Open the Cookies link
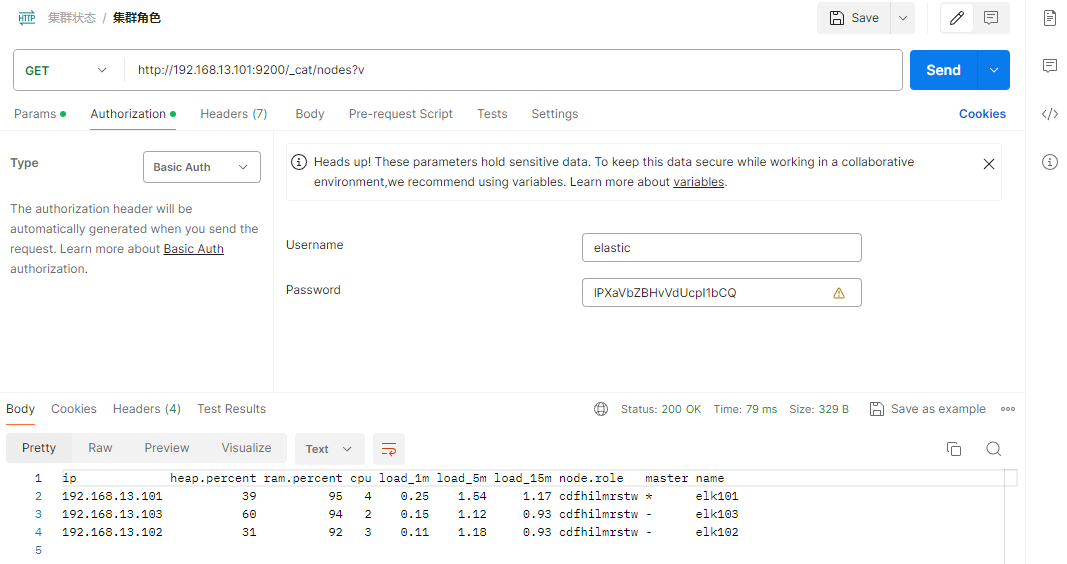 (981, 114)
